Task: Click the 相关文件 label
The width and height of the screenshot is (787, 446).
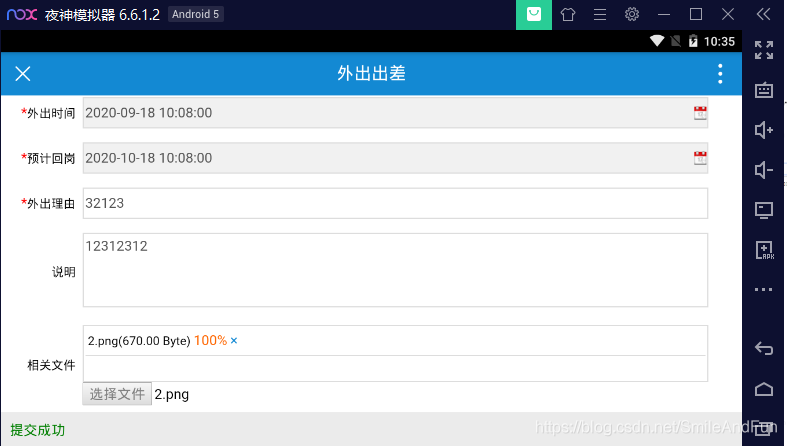Action: (x=51, y=365)
